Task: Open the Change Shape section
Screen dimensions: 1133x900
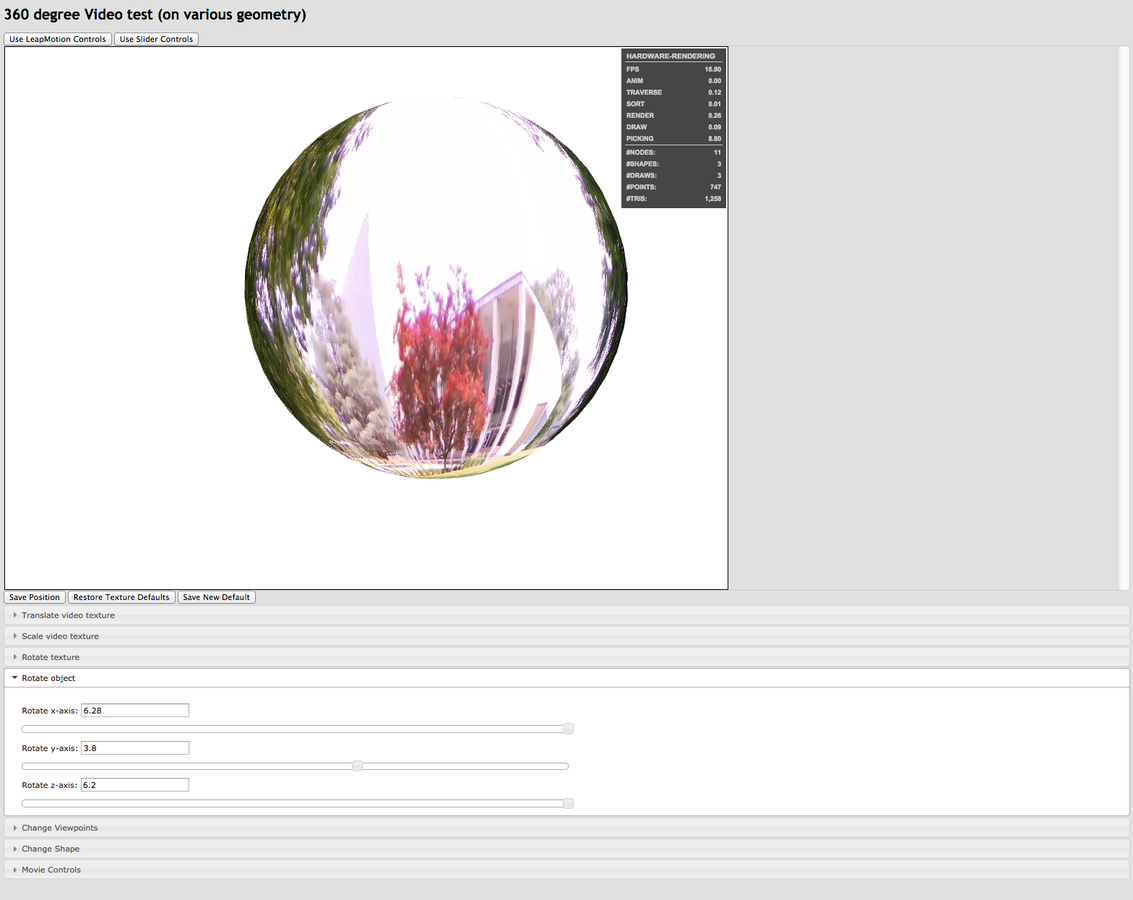Action: tap(51, 849)
